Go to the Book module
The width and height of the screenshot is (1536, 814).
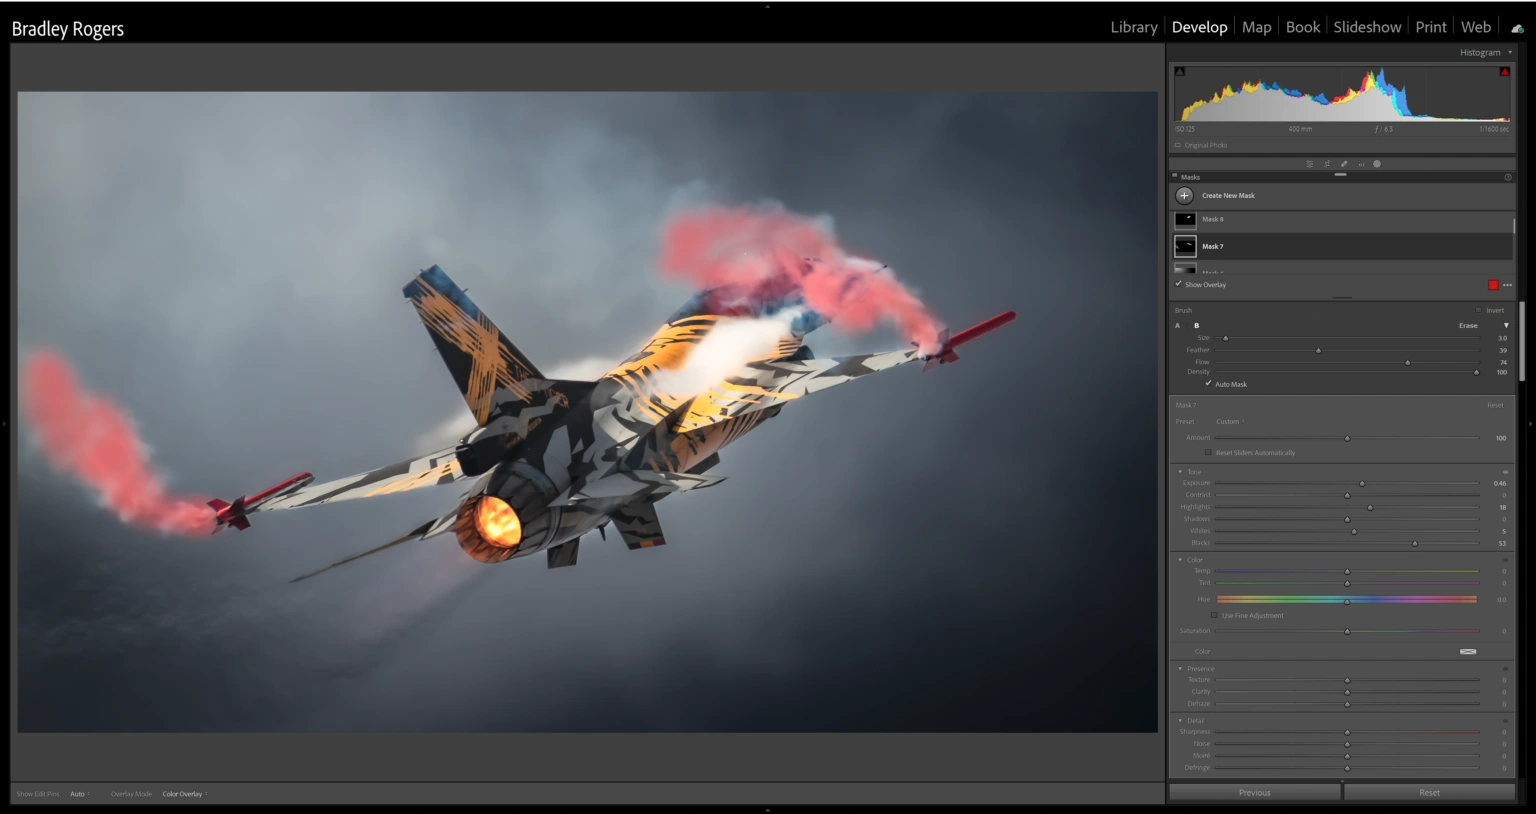point(1302,27)
